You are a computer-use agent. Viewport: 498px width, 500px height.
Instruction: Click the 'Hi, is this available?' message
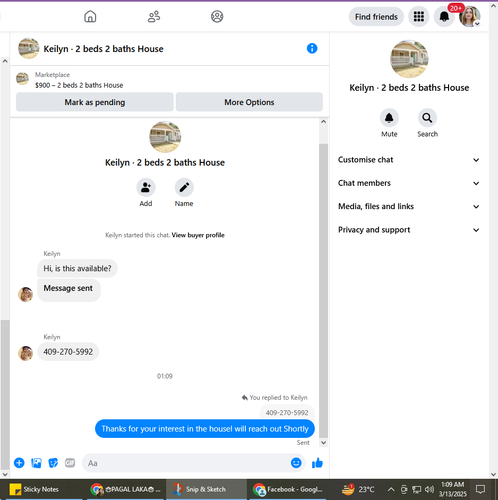coord(77,268)
